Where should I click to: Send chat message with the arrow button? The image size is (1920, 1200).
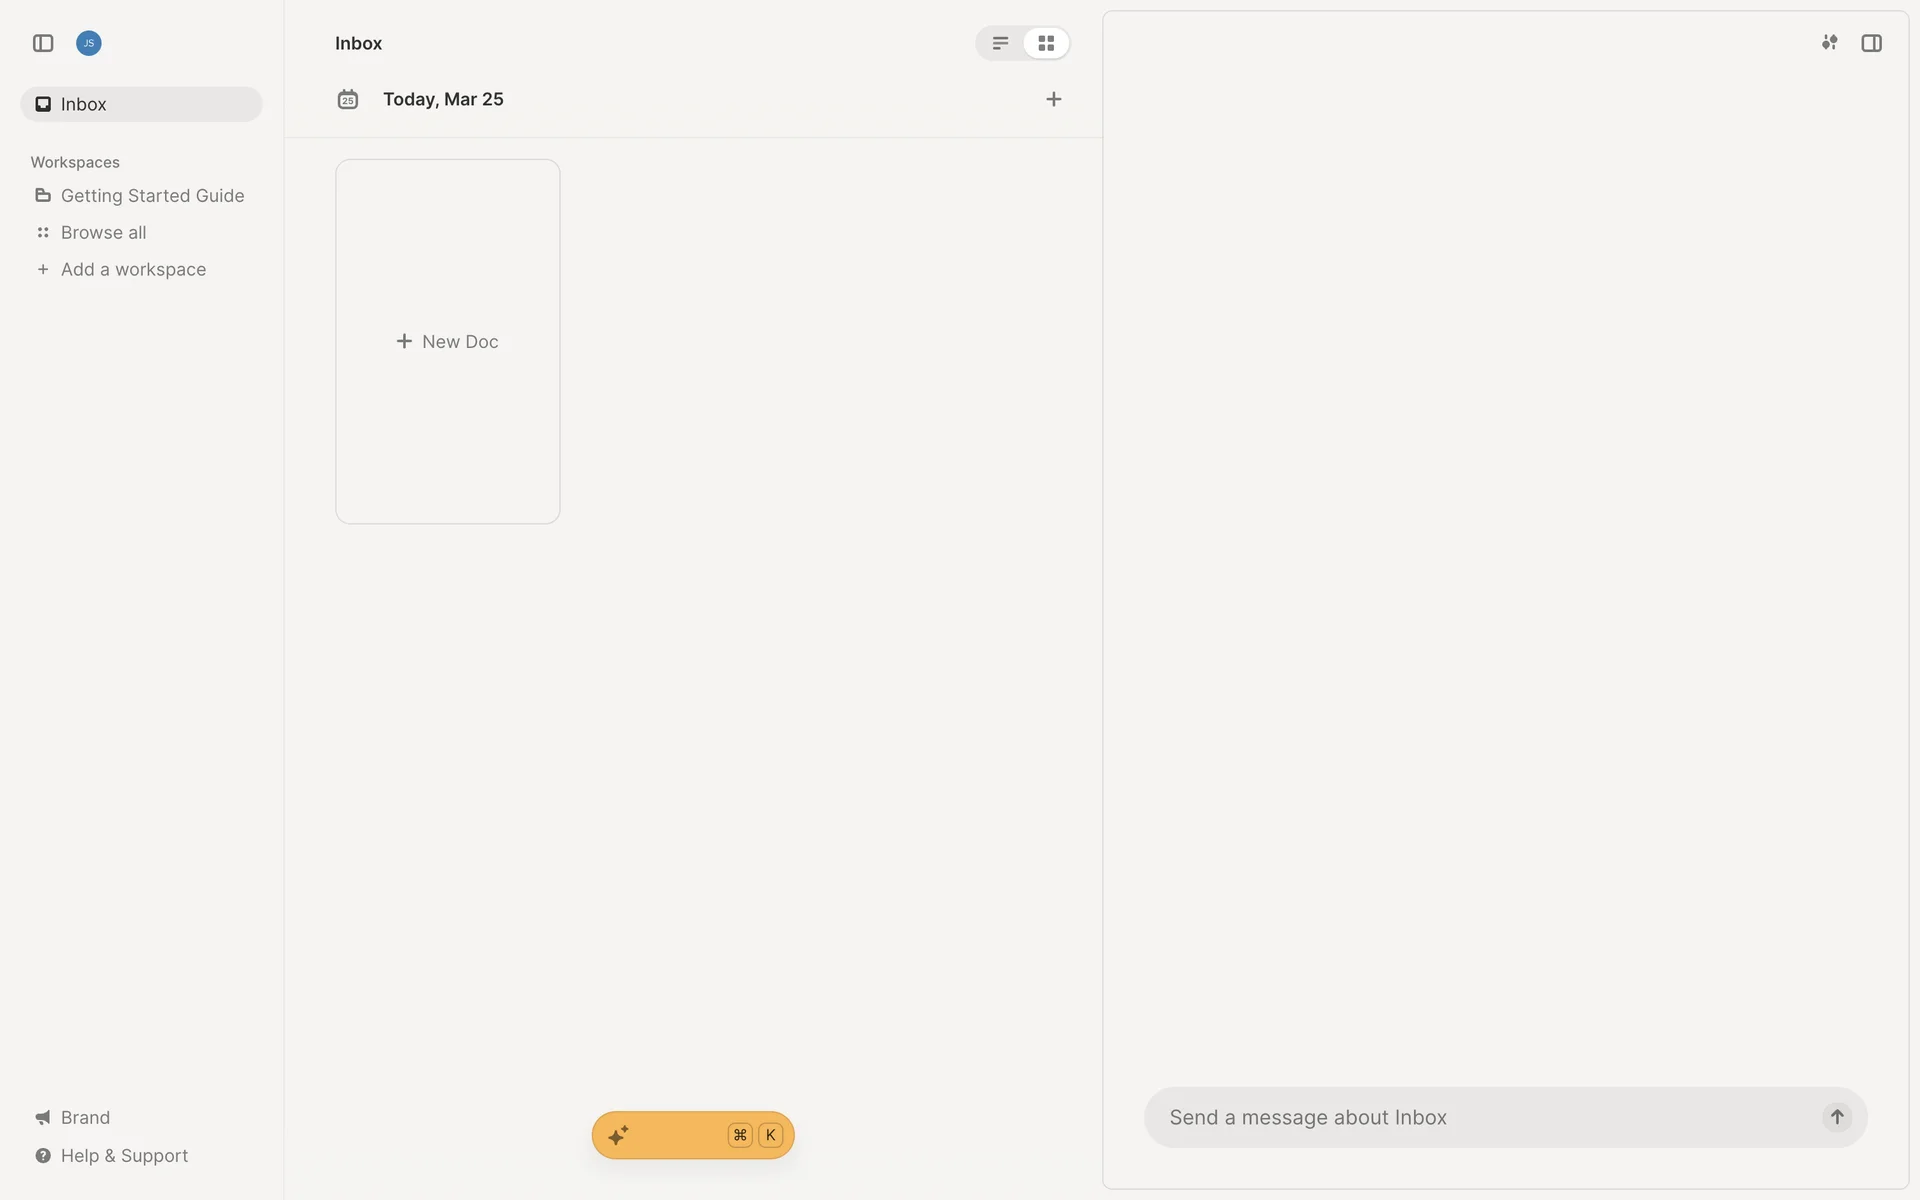1836,1117
